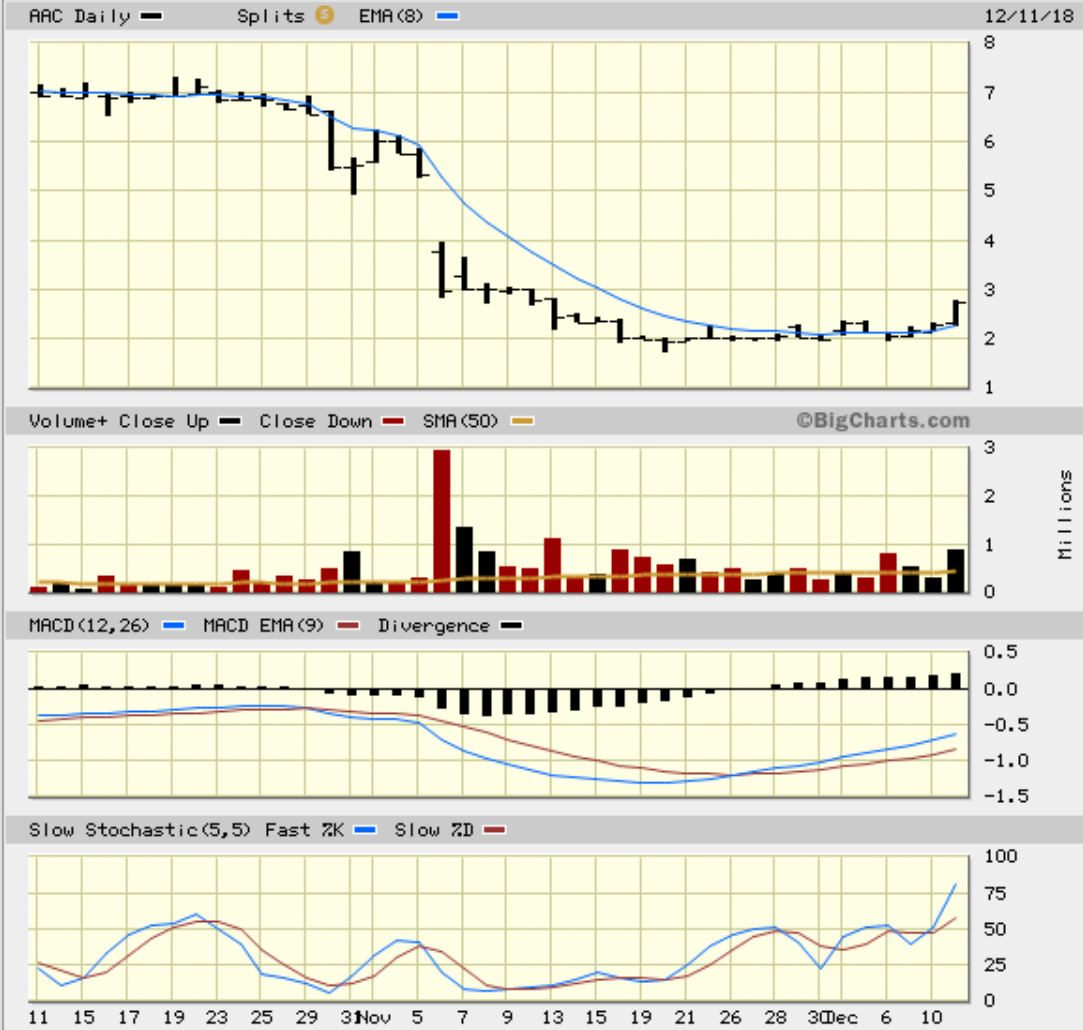This screenshot has height=1030, width=1083.
Task: Click the orange Splits icon in header
Action: (324, 16)
